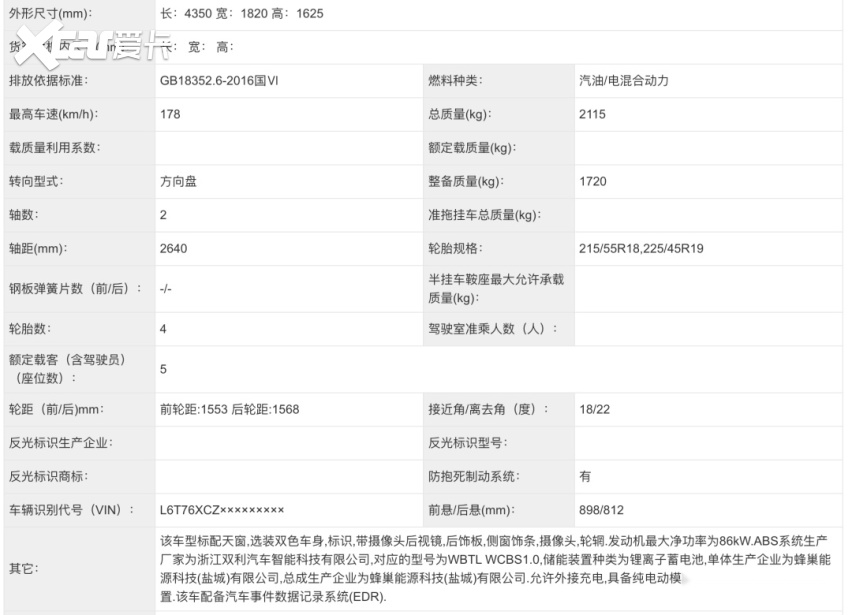Click the 外形尺寸(mm) label
The height and width of the screenshot is (615, 852).
51,14
